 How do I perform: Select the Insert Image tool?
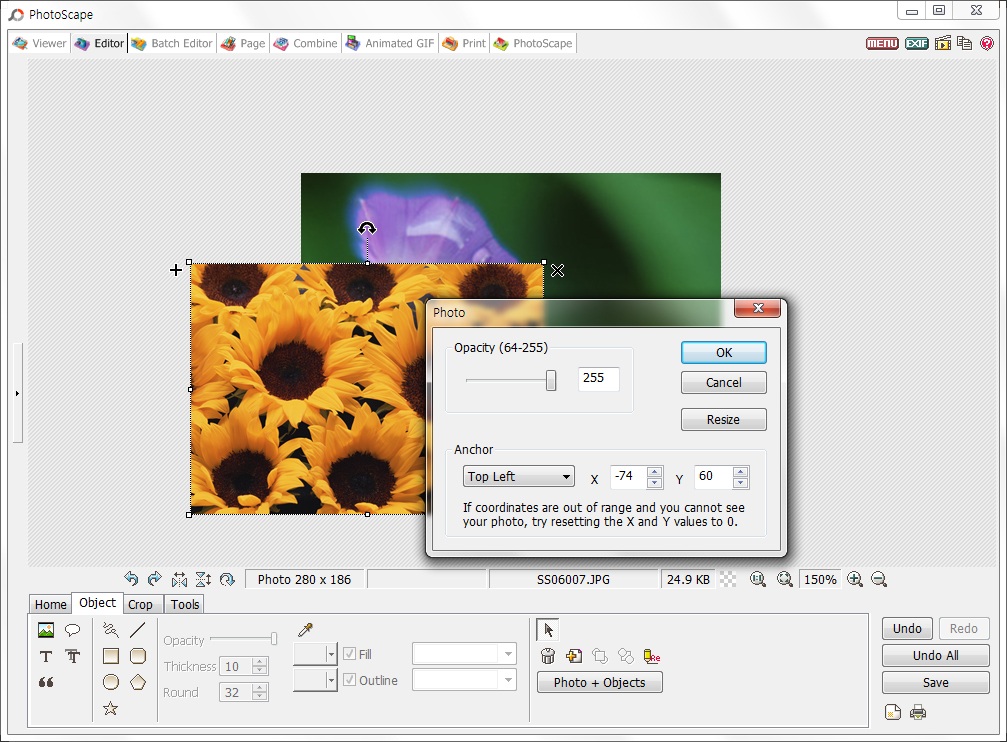point(45,629)
